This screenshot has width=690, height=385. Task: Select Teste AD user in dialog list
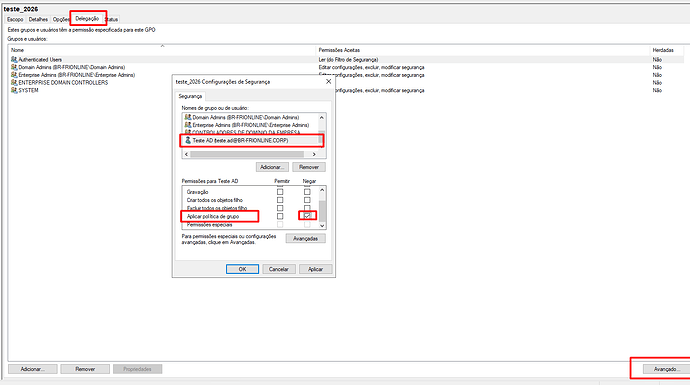[250, 140]
